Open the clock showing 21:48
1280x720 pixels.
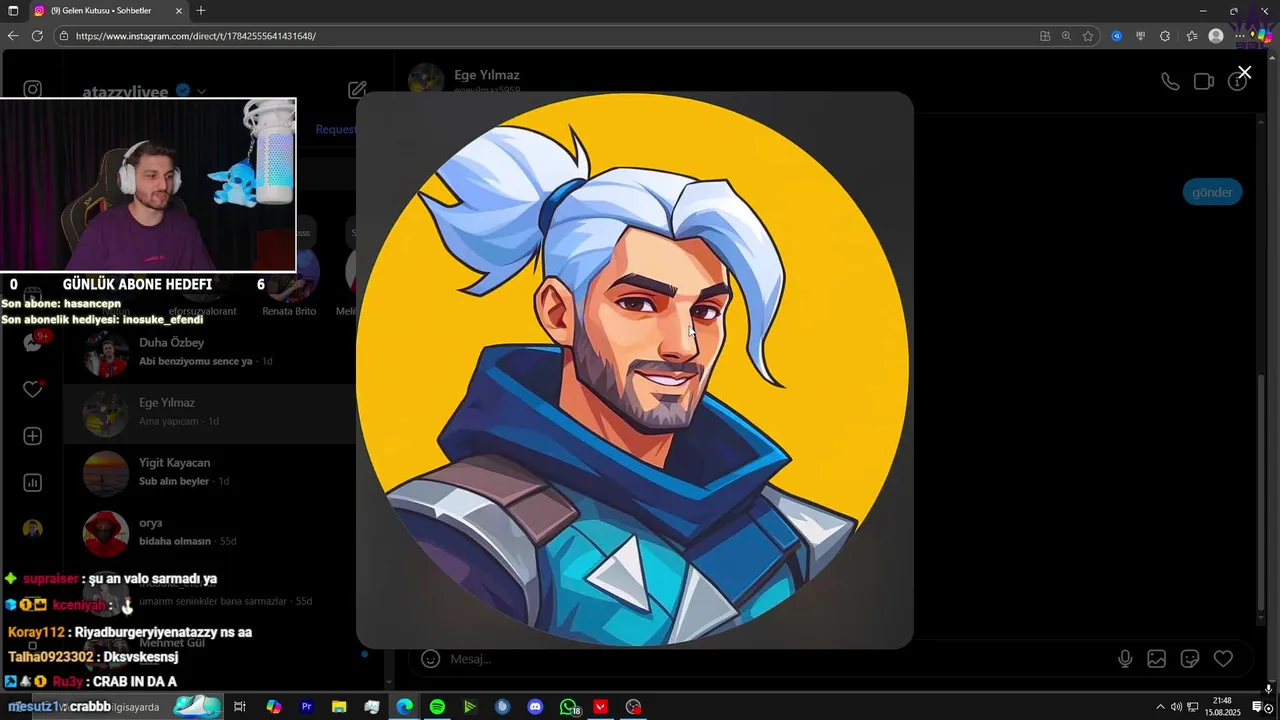[1222, 707]
